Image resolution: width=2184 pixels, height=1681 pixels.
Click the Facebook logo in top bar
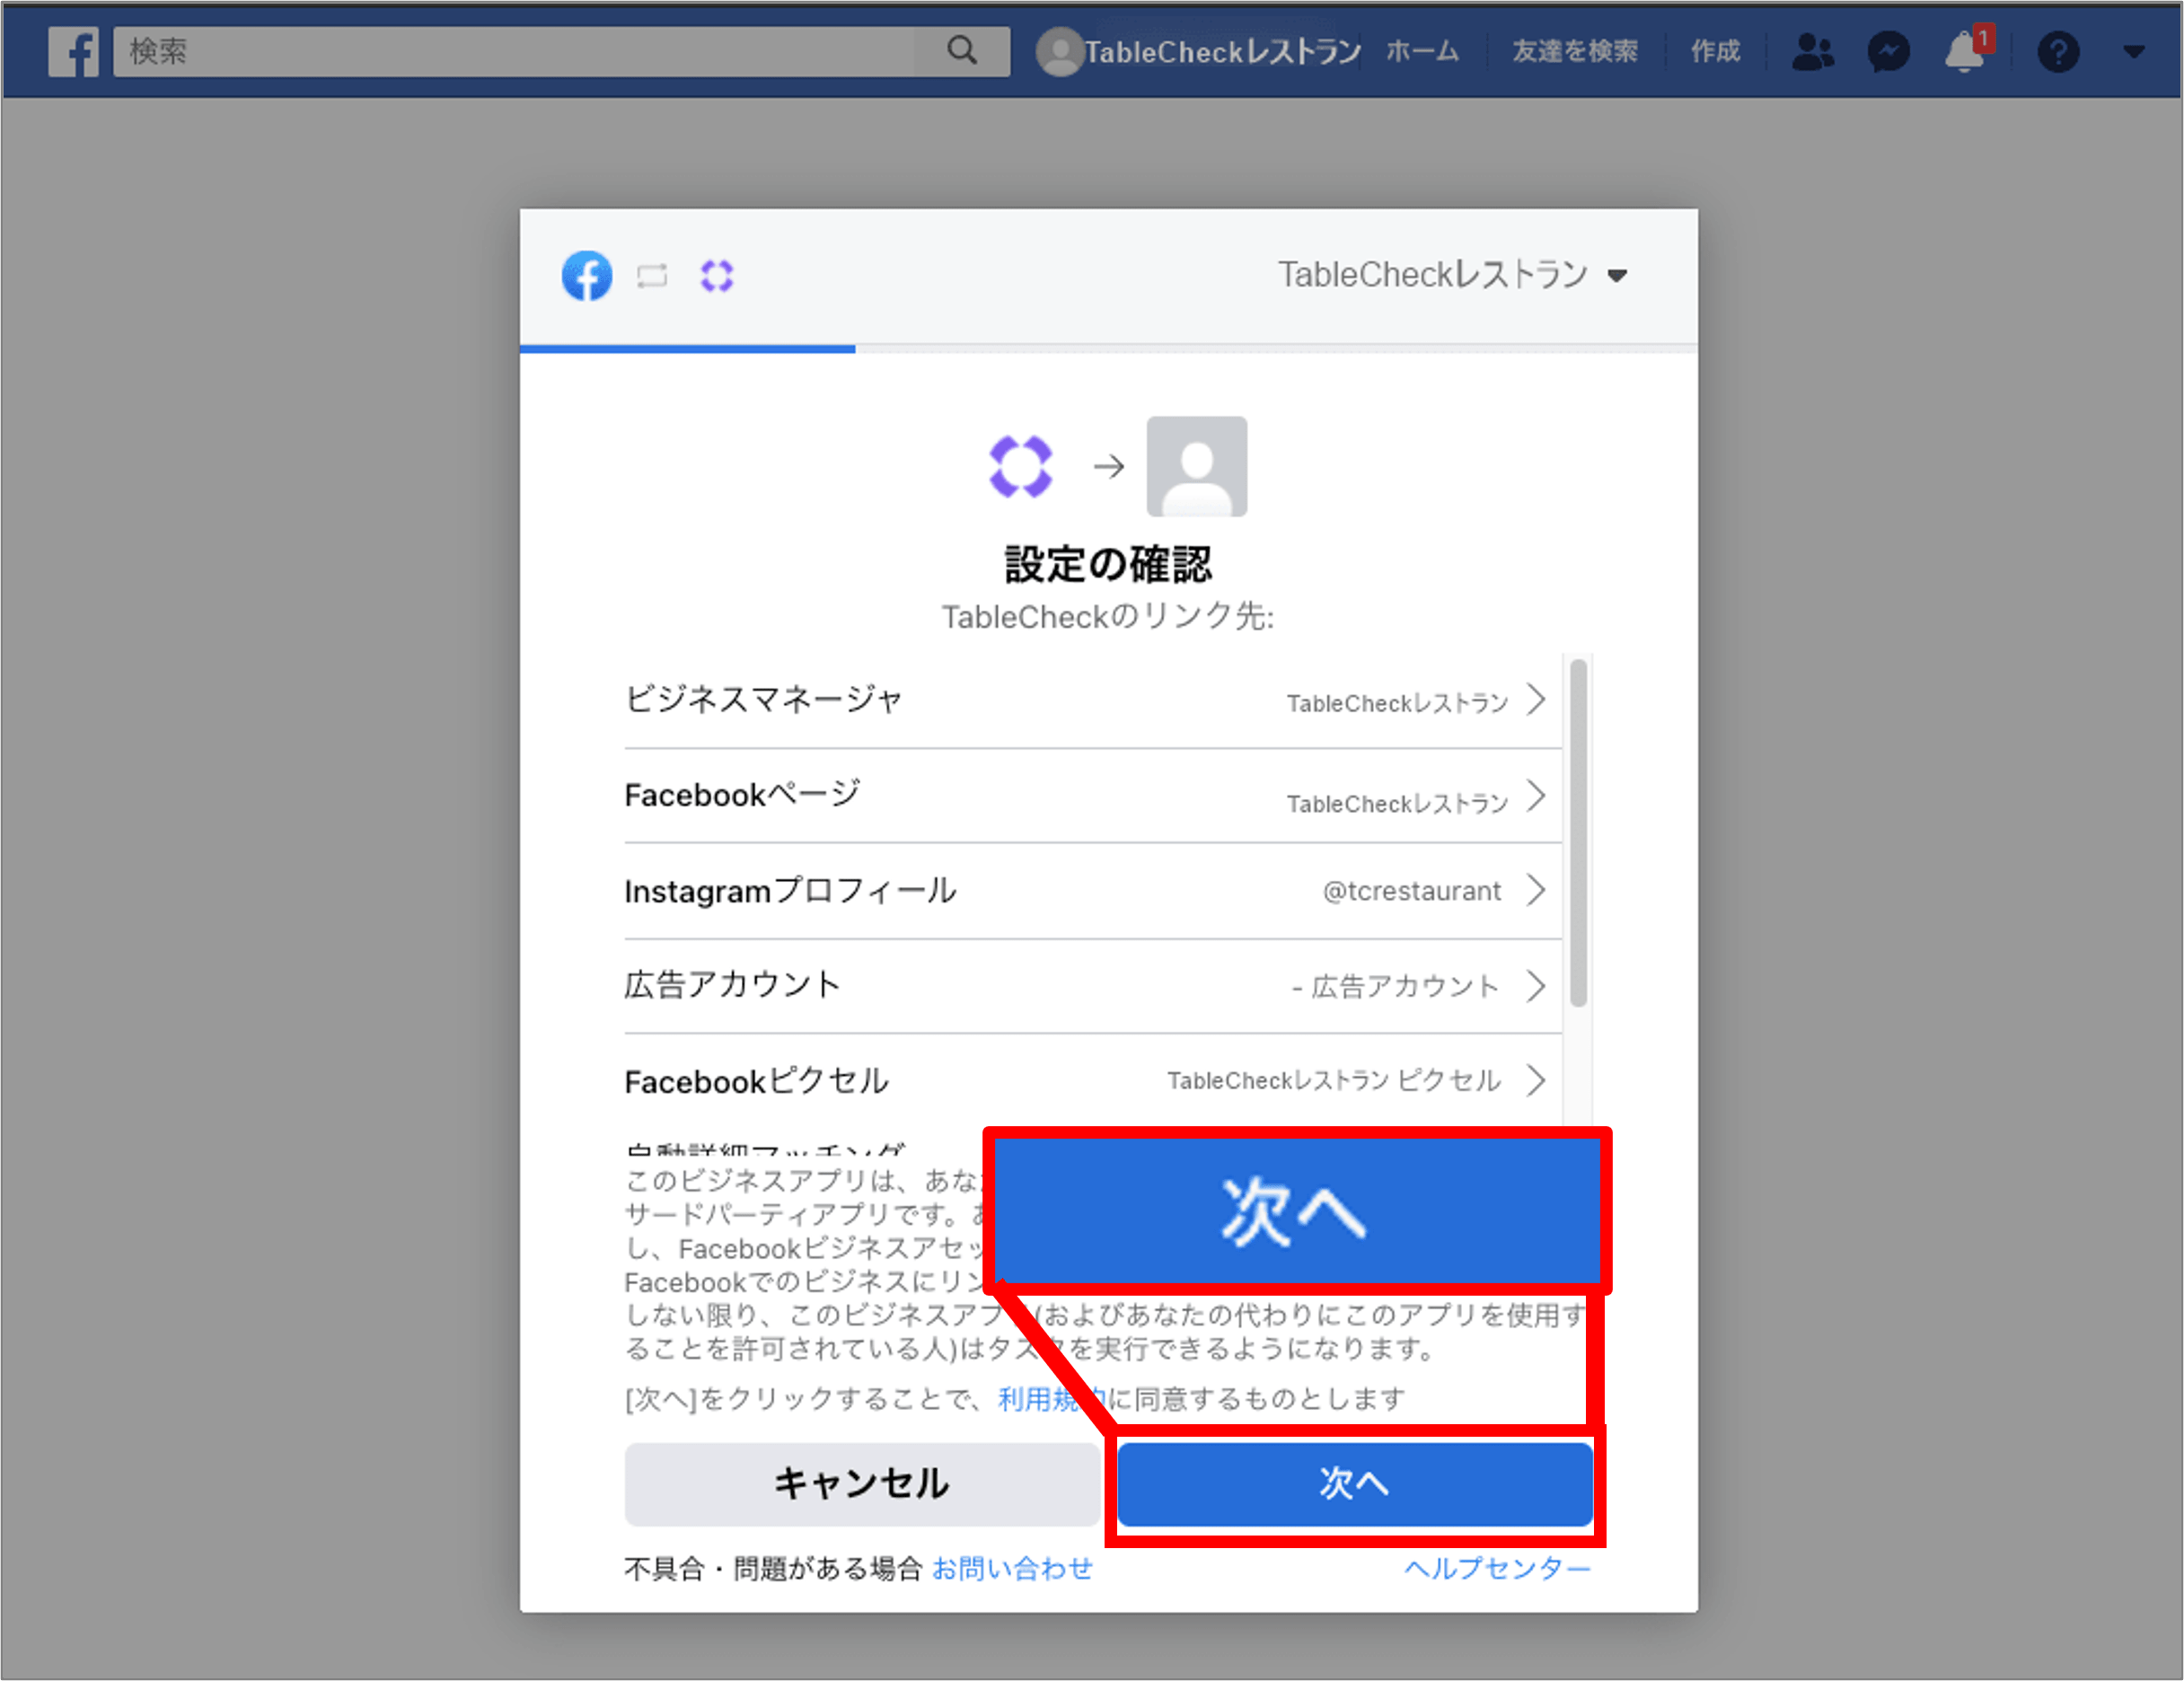(x=73, y=51)
